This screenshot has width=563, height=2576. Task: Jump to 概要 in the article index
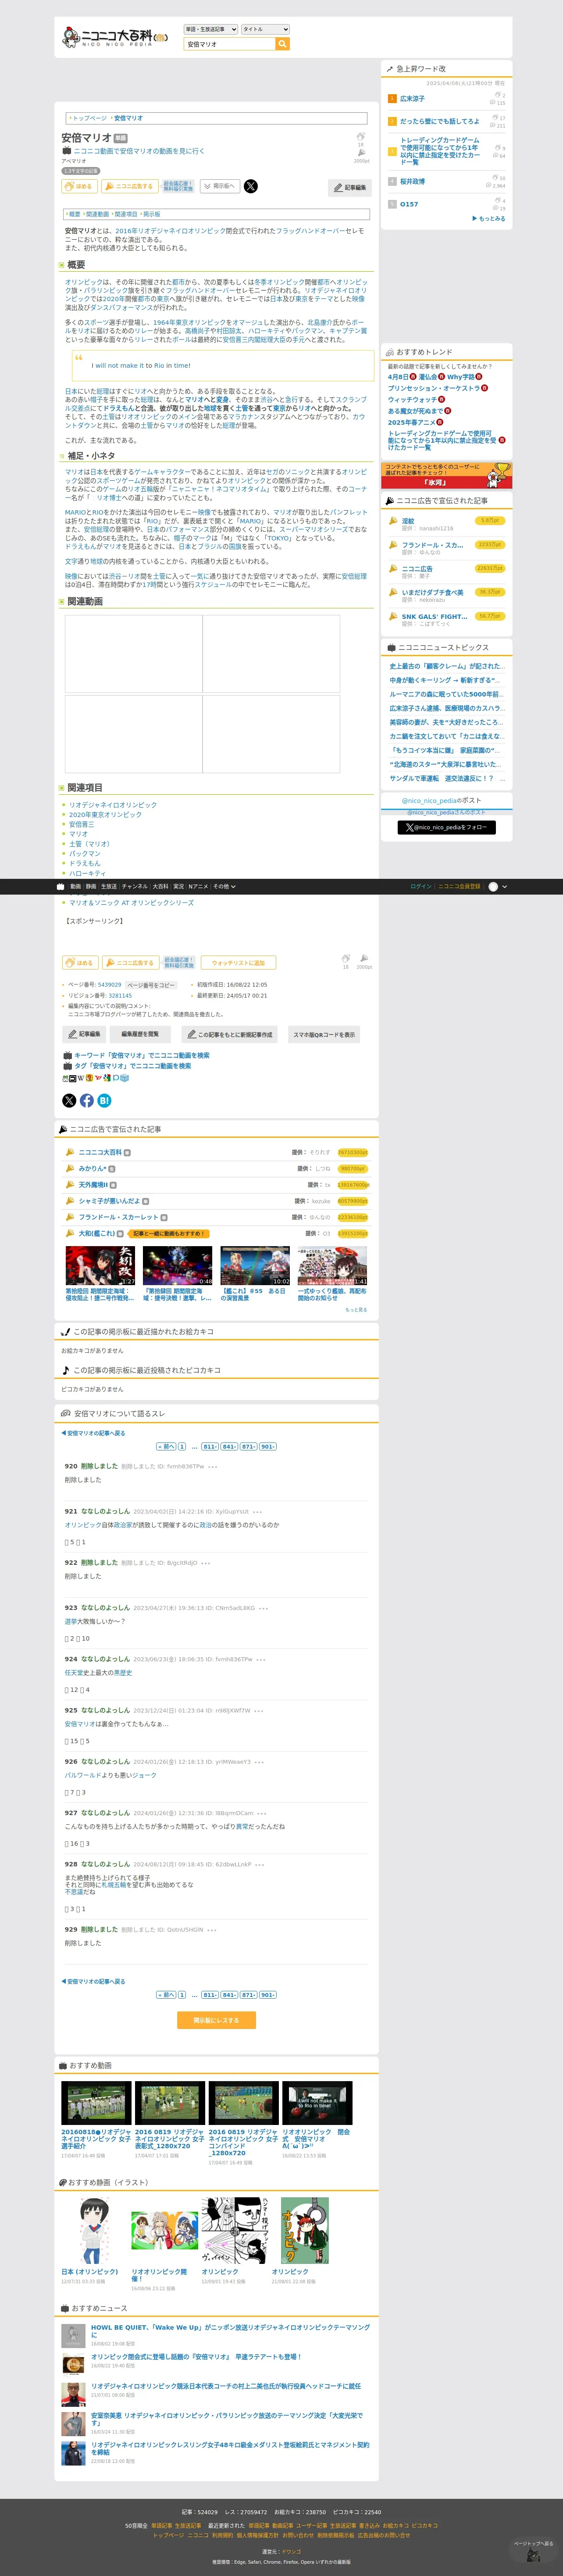[x=75, y=214]
